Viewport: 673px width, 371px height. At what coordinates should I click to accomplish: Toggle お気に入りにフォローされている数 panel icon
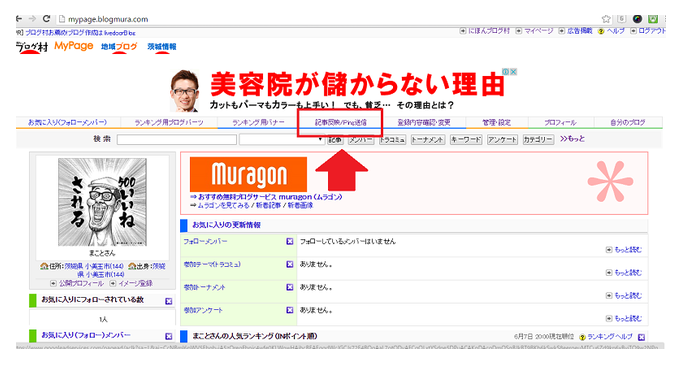tap(169, 301)
